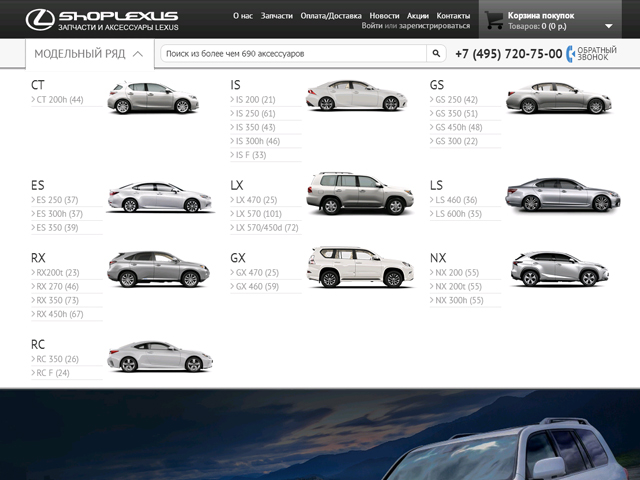Click the RC coupe thumbnail

(x=160, y=356)
